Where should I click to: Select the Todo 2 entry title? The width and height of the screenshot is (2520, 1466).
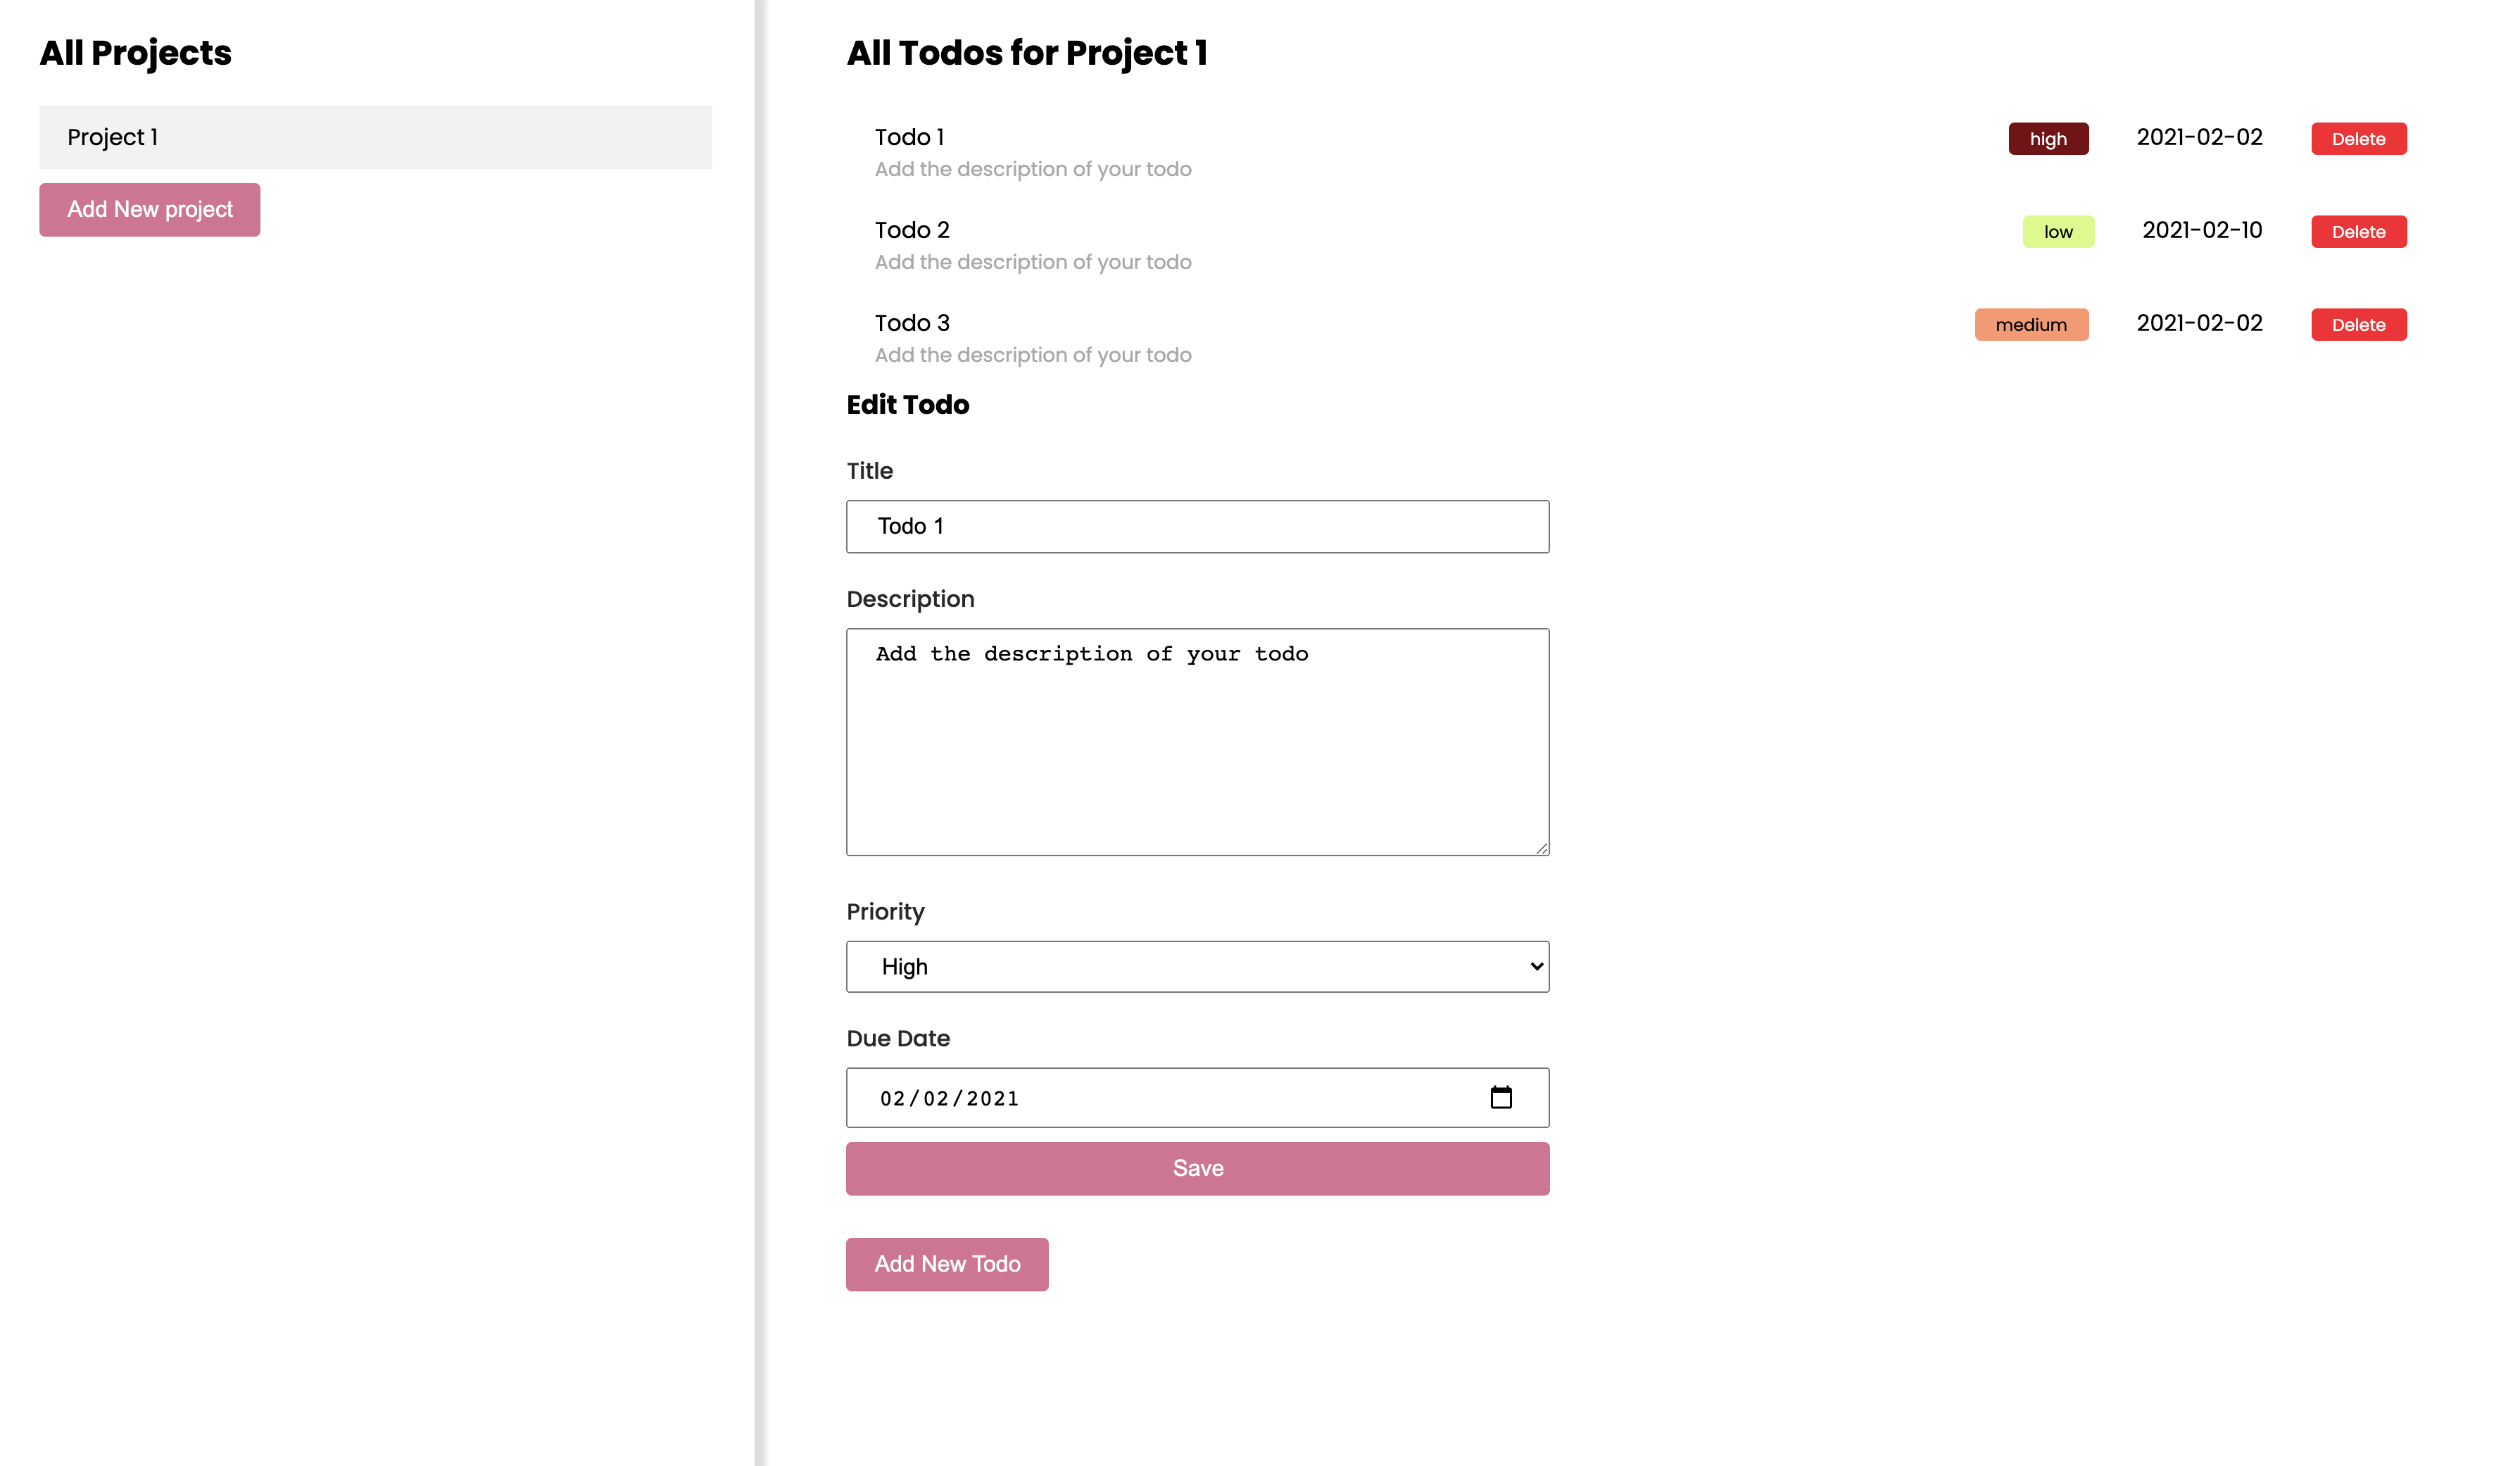[911, 230]
